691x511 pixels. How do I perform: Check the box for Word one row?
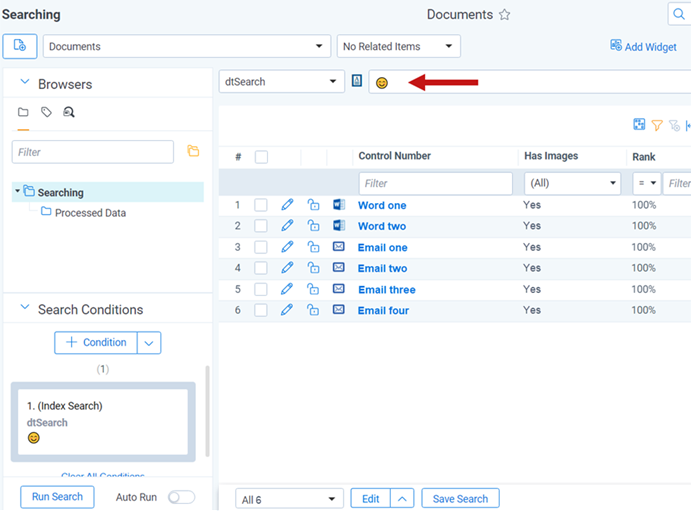tap(261, 205)
